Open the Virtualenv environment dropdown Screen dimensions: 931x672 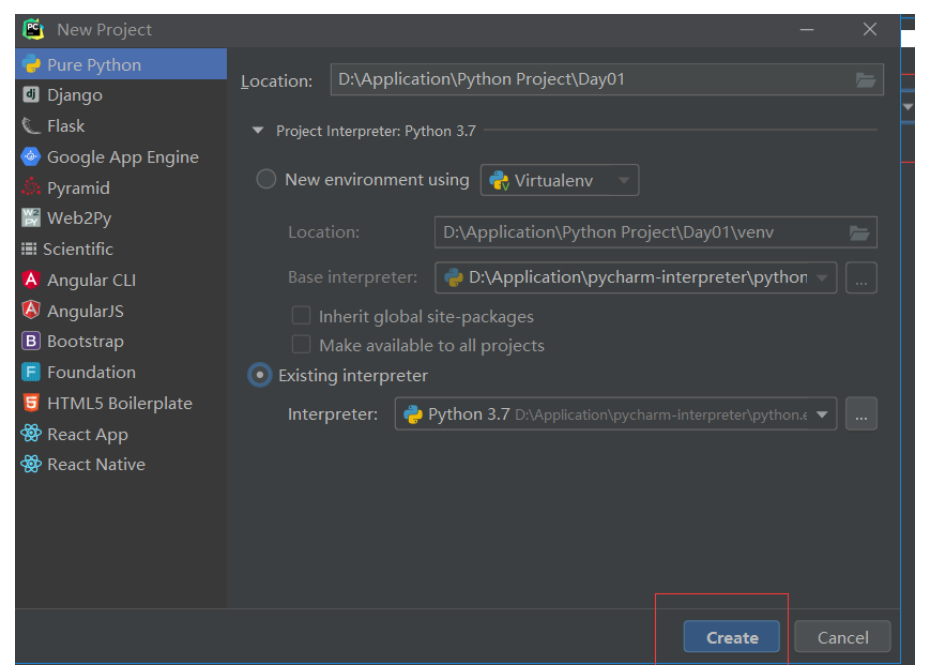[559, 180]
